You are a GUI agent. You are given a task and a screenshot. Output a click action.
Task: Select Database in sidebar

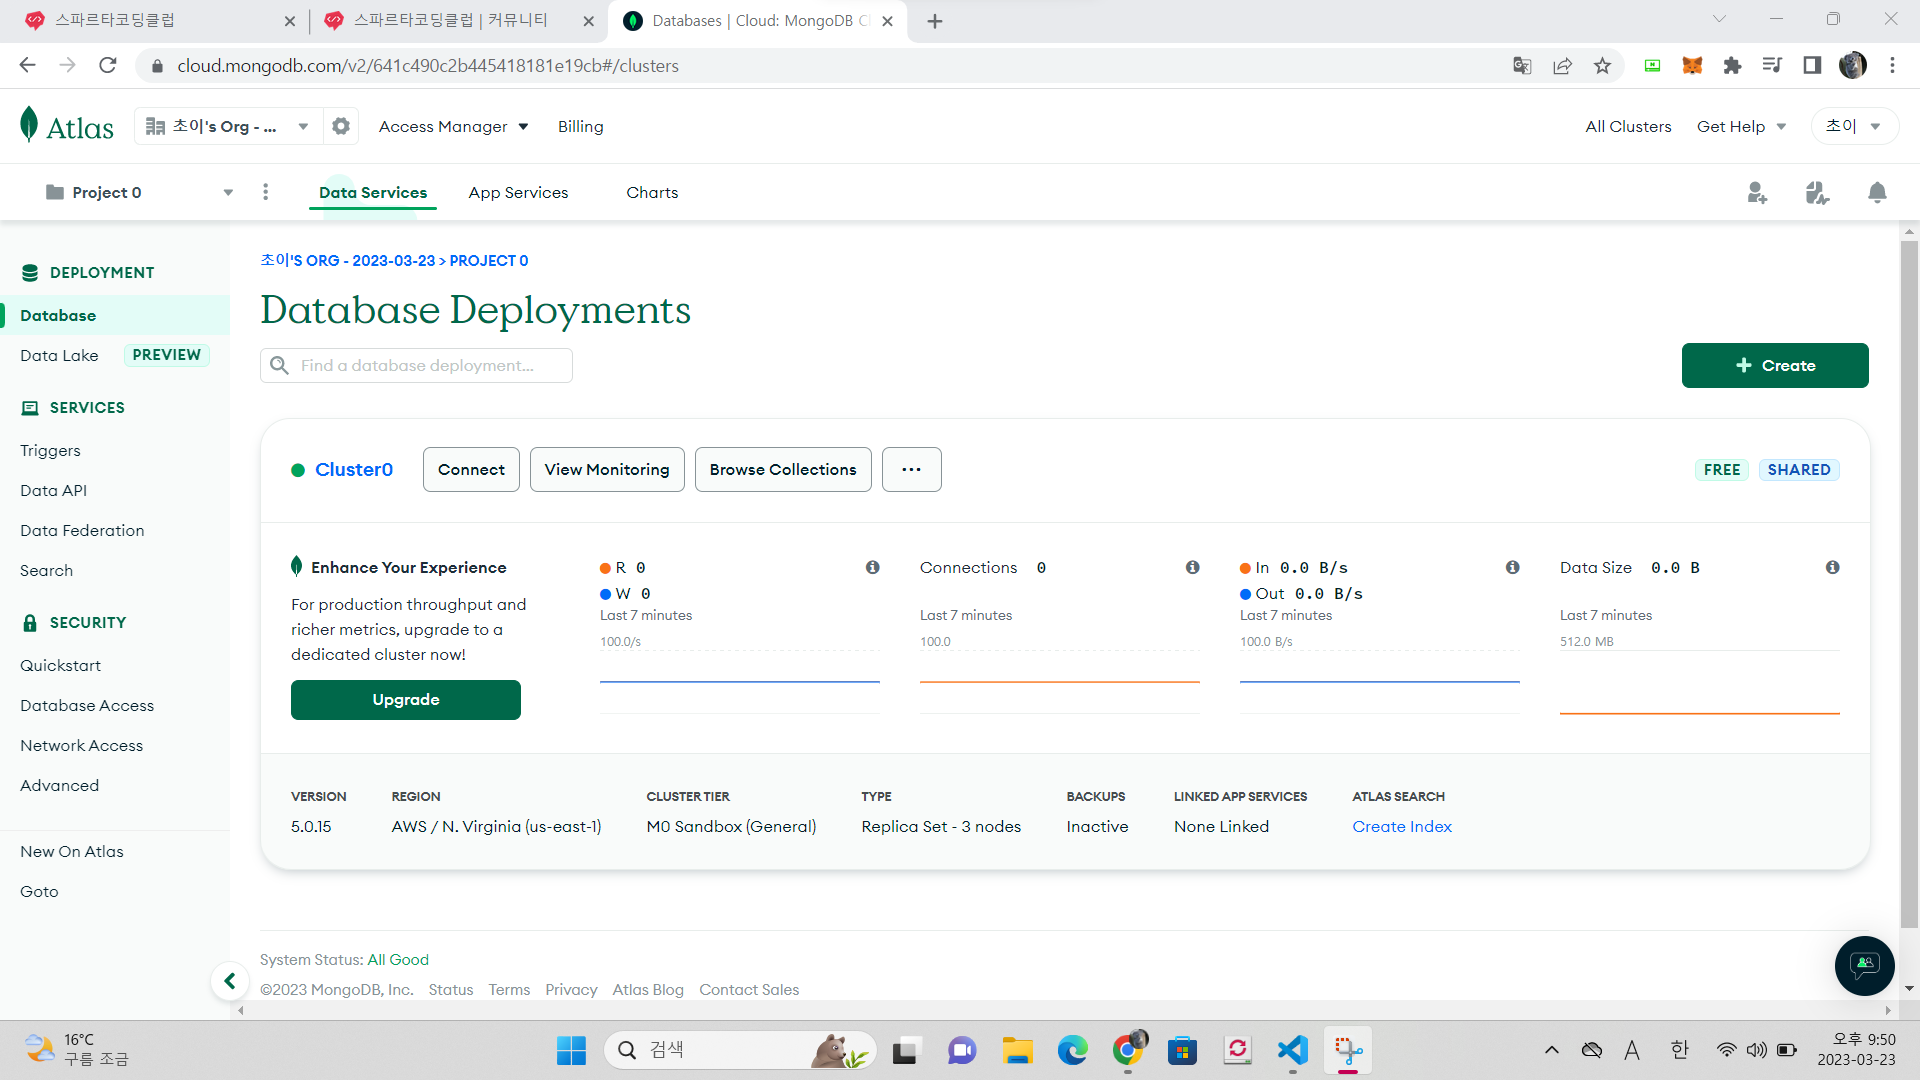point(115,315)
